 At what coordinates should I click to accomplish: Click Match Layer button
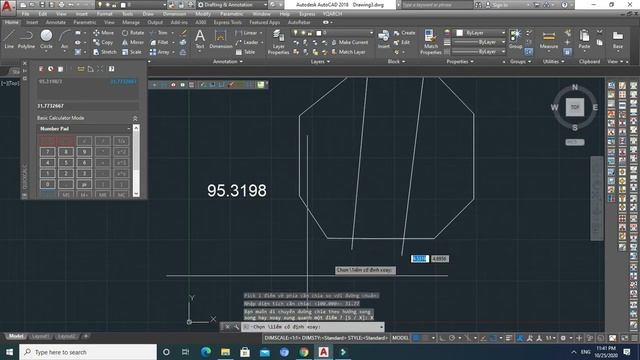pyautogui.click(x=348, y=52)
